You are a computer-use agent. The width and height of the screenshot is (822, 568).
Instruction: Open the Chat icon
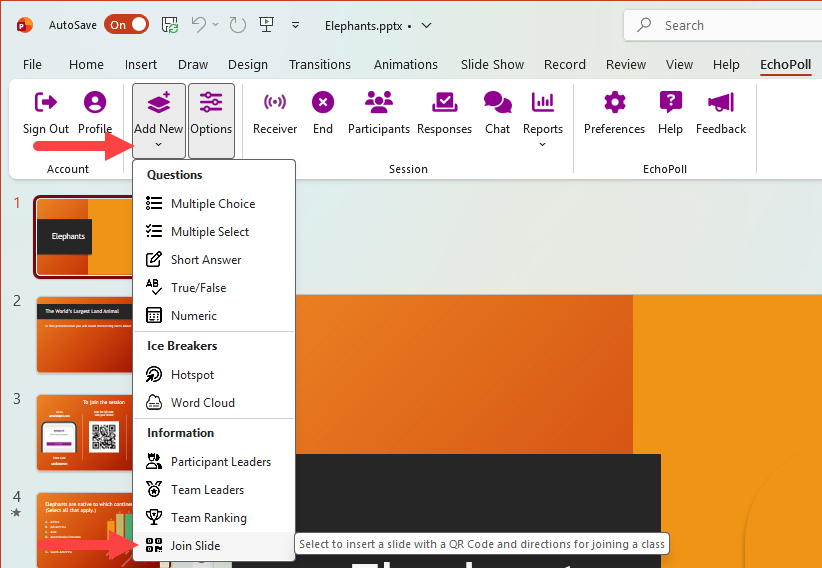[497, 102]
